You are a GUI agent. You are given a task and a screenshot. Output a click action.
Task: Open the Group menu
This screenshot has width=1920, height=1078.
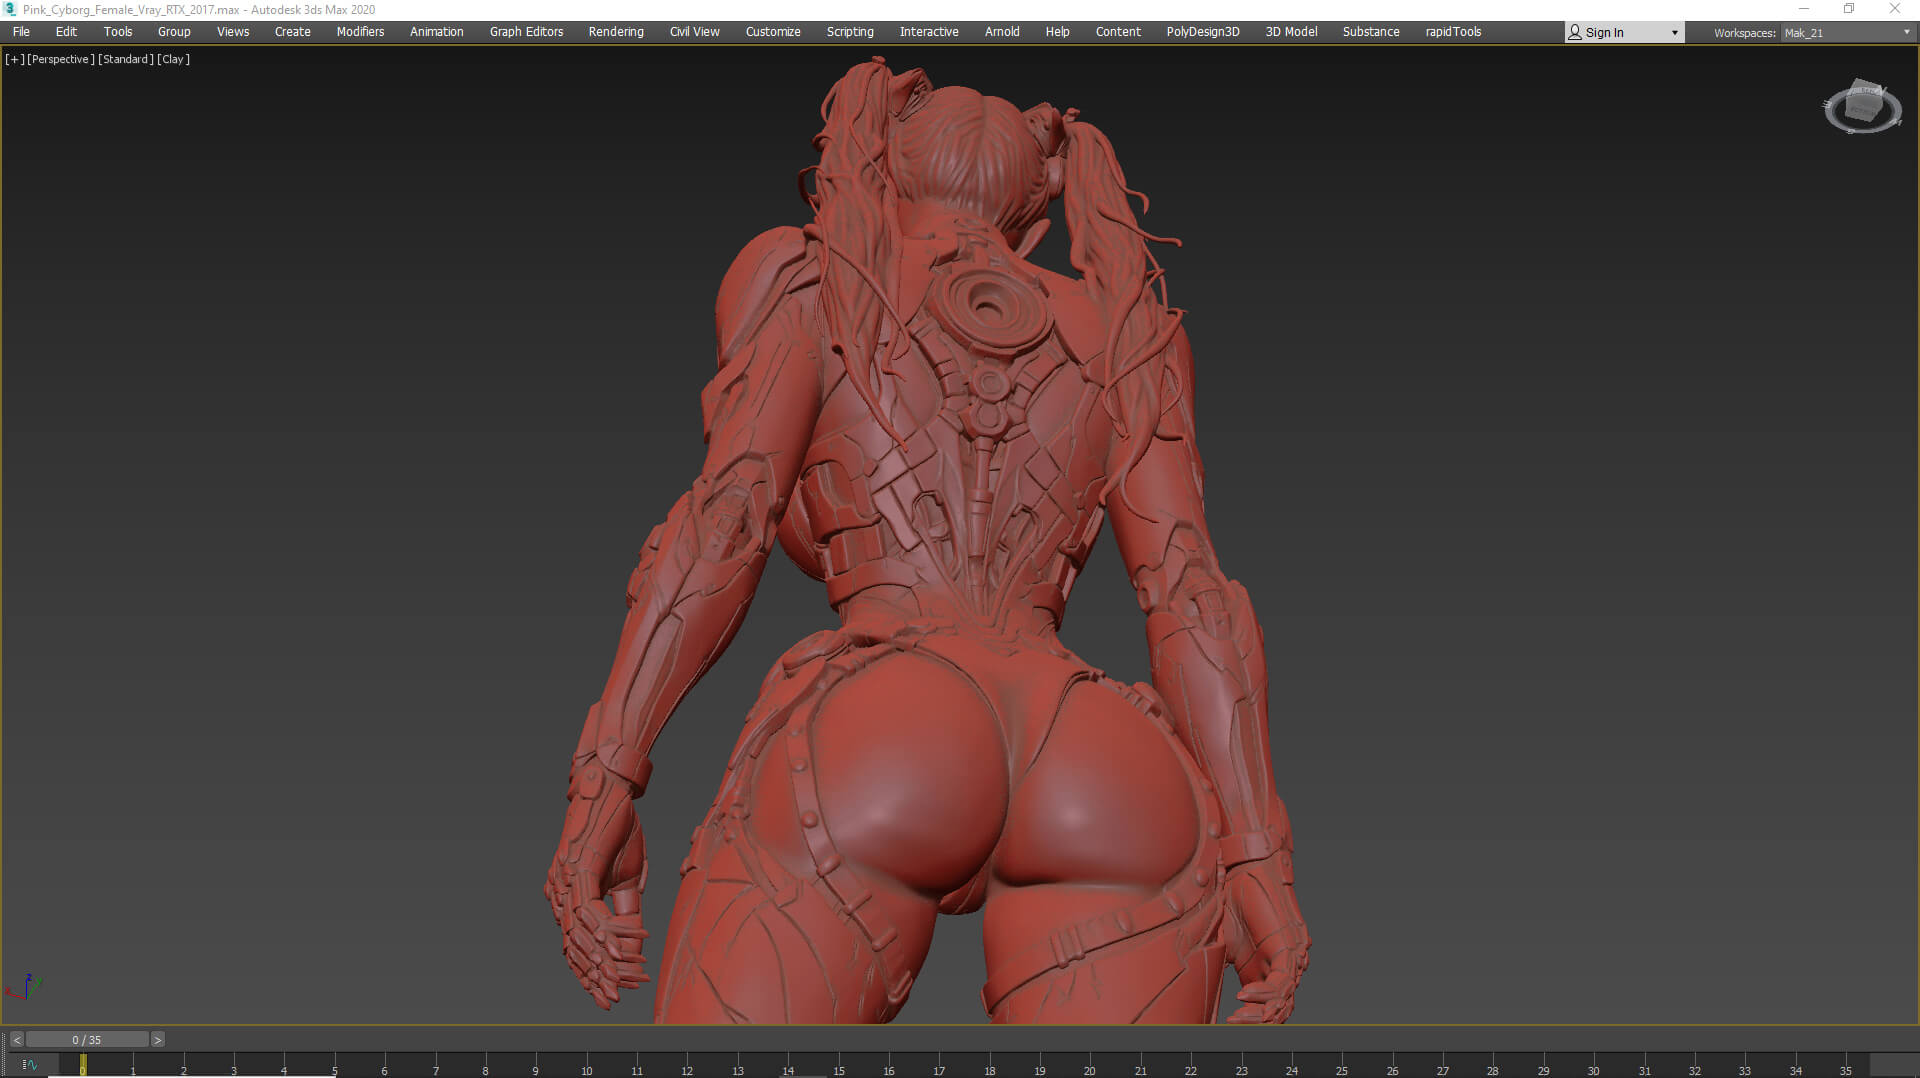174,32
